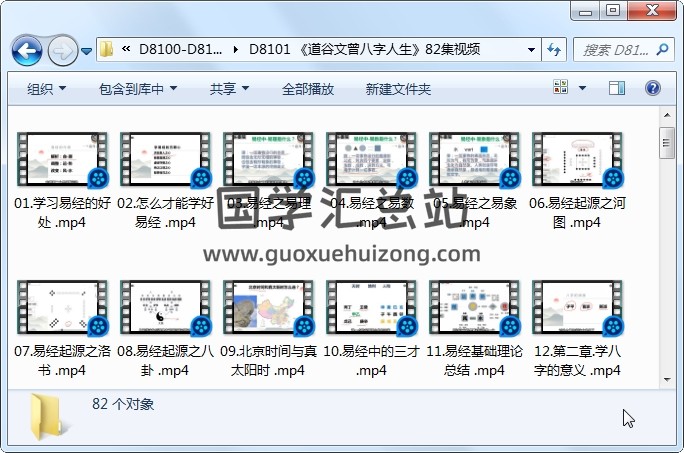The width and height of the screenshot is (684, 453).
Task: Click the 全部播放 button
Action: click(x=308, y=89)
